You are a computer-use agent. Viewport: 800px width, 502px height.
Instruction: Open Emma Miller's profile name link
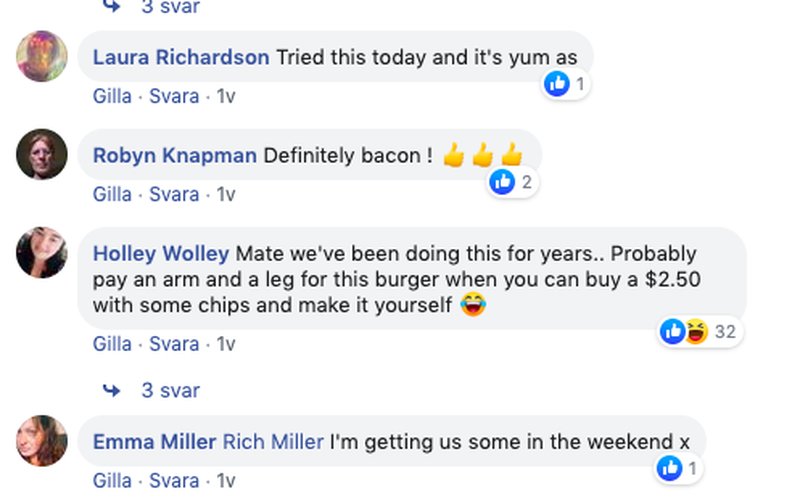pos(154,441)
